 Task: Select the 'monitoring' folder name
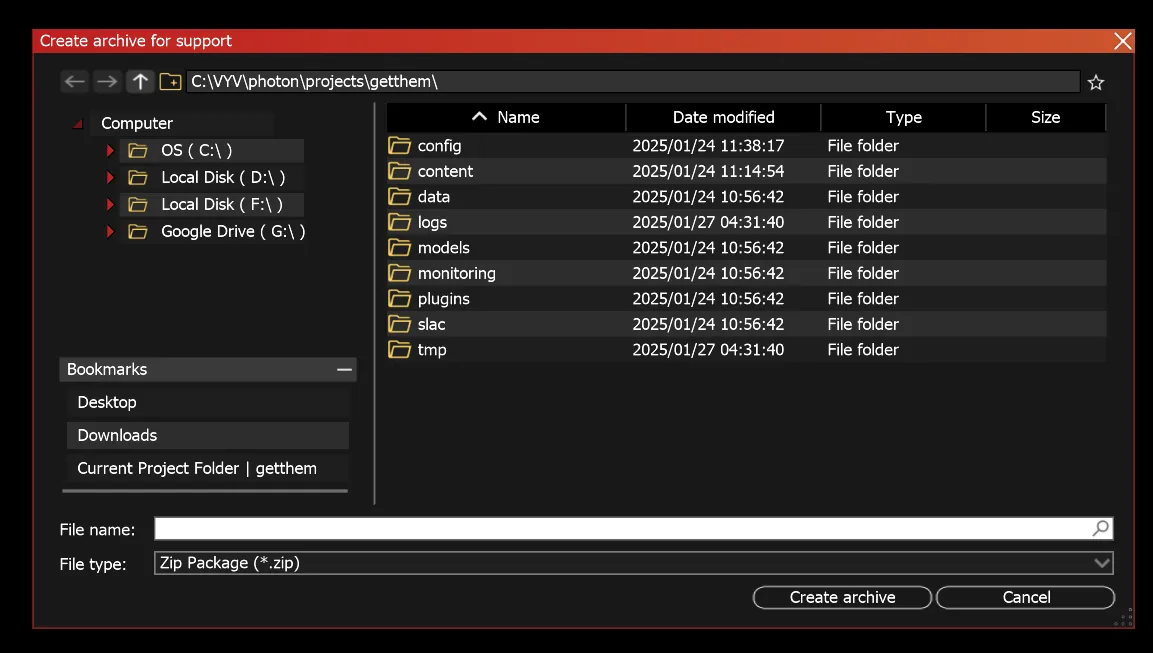[457, 274]
